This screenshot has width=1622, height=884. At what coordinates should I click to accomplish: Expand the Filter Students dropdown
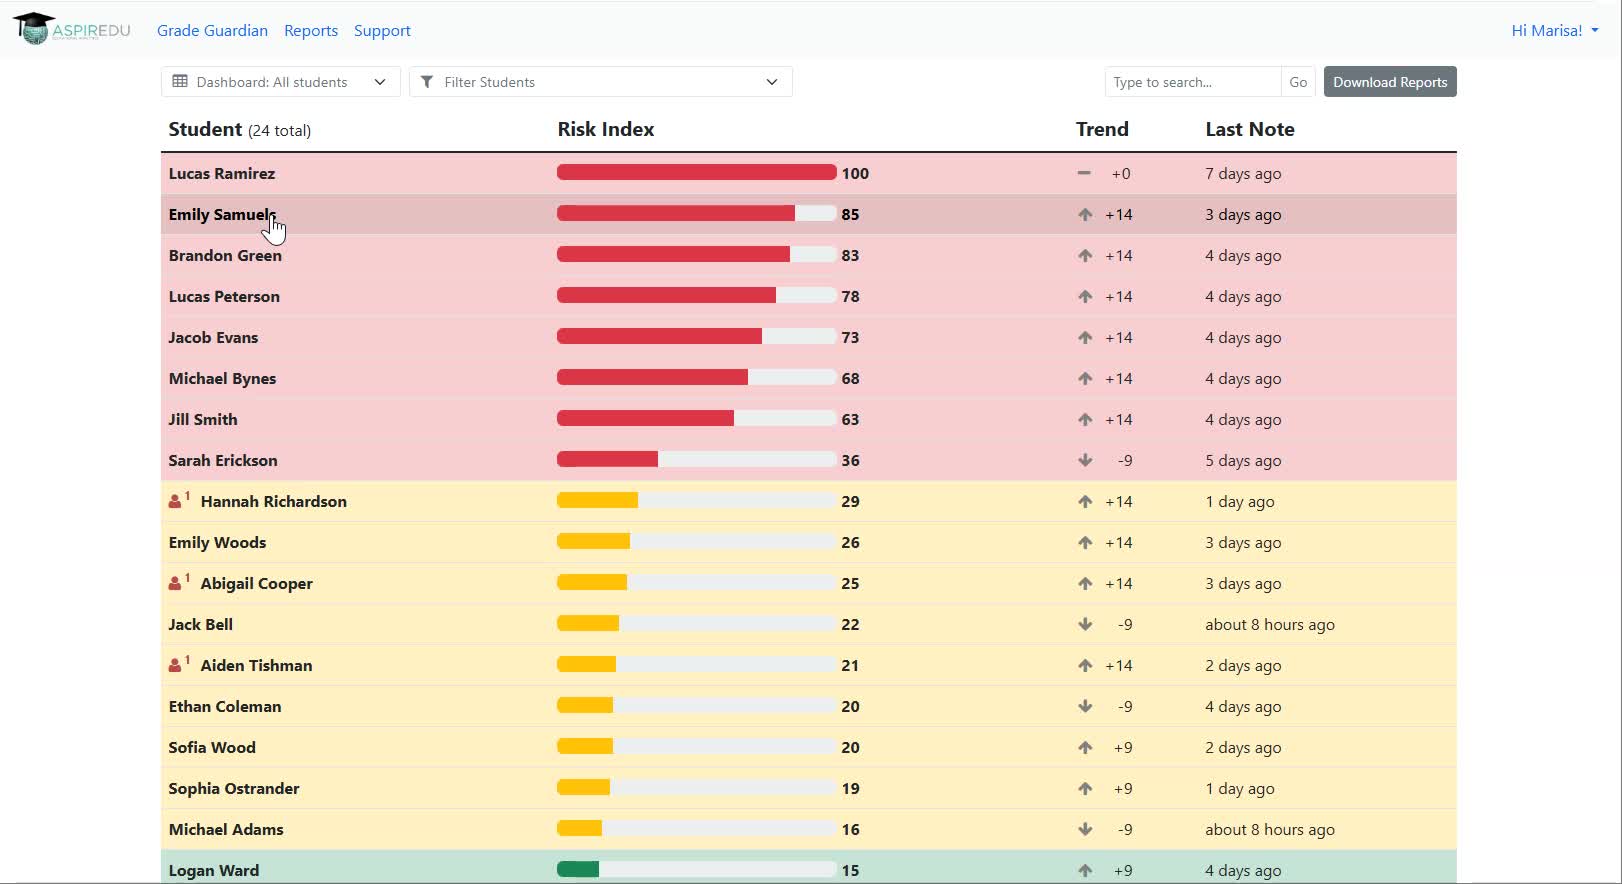point(600,82)
